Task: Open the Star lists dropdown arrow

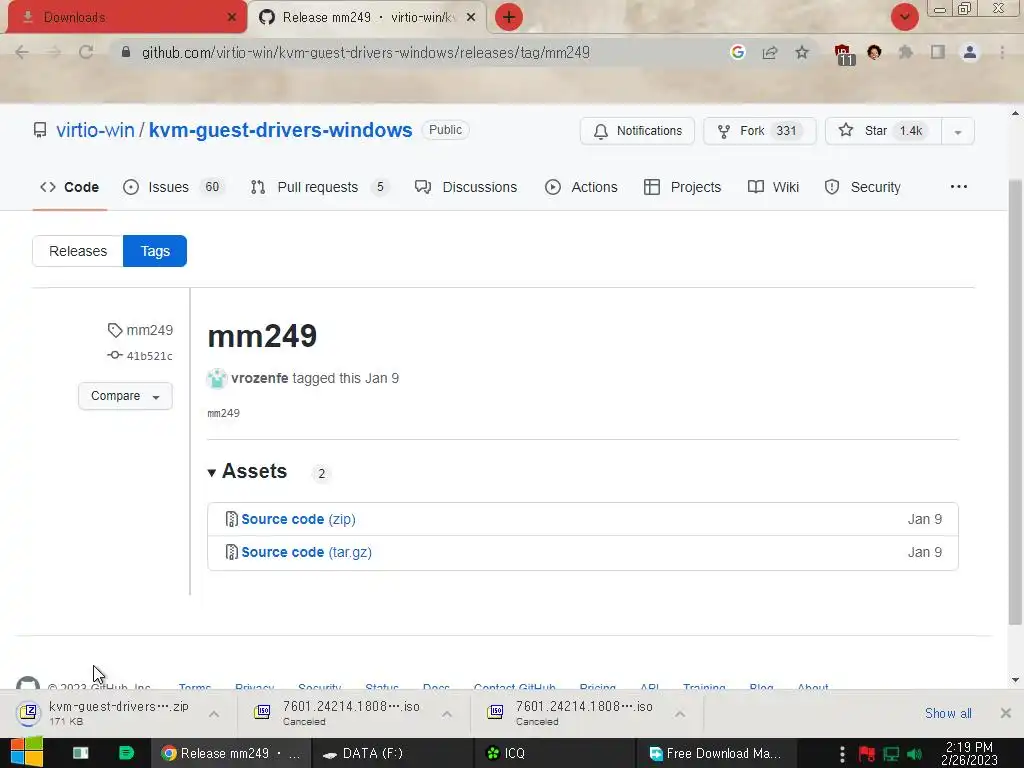Action: [x=958, y=131]
